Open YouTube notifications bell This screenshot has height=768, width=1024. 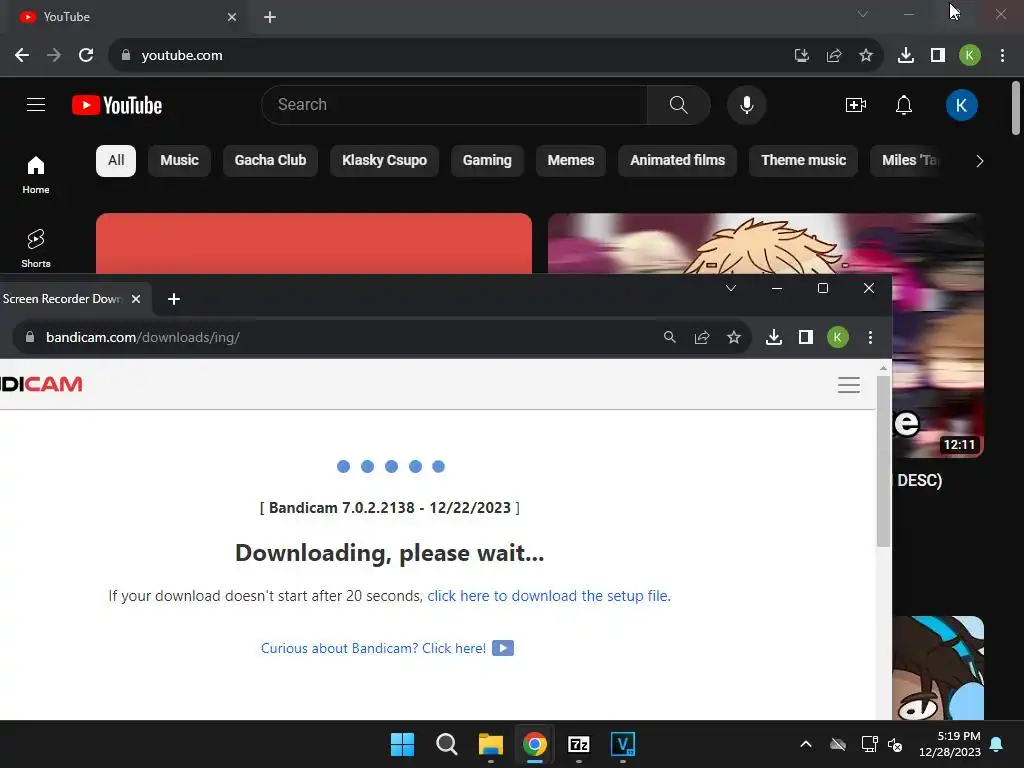pos(904,104)
